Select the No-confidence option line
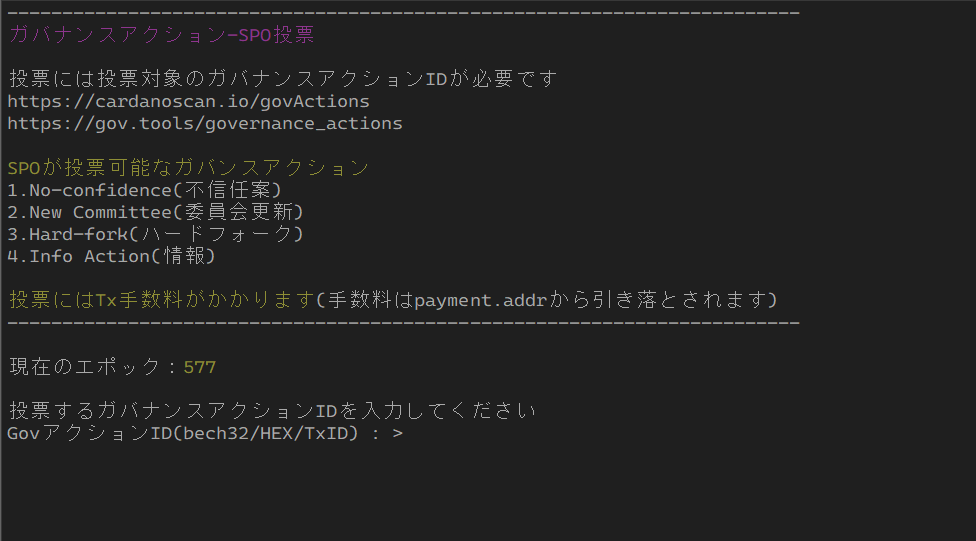The width and height of the screenshot is (976, 541). pos(144,190)
